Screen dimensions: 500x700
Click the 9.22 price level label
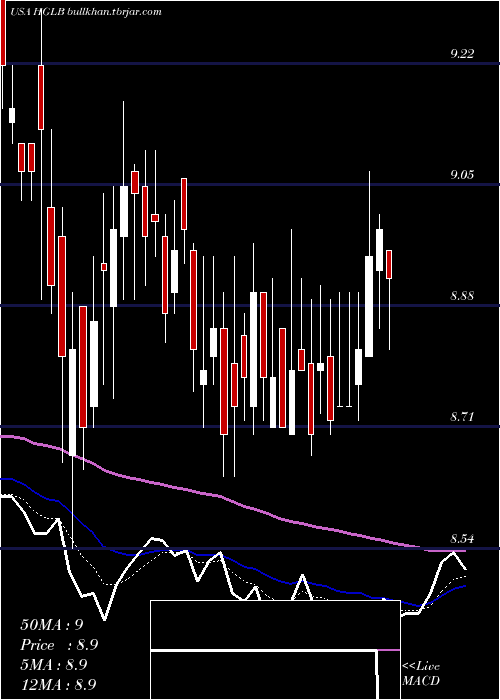click(462, 54)
